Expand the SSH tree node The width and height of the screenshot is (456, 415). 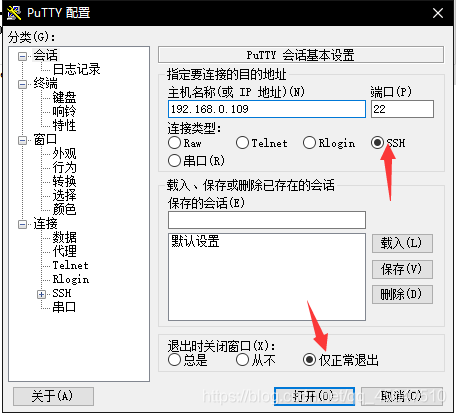pos(41,294)
